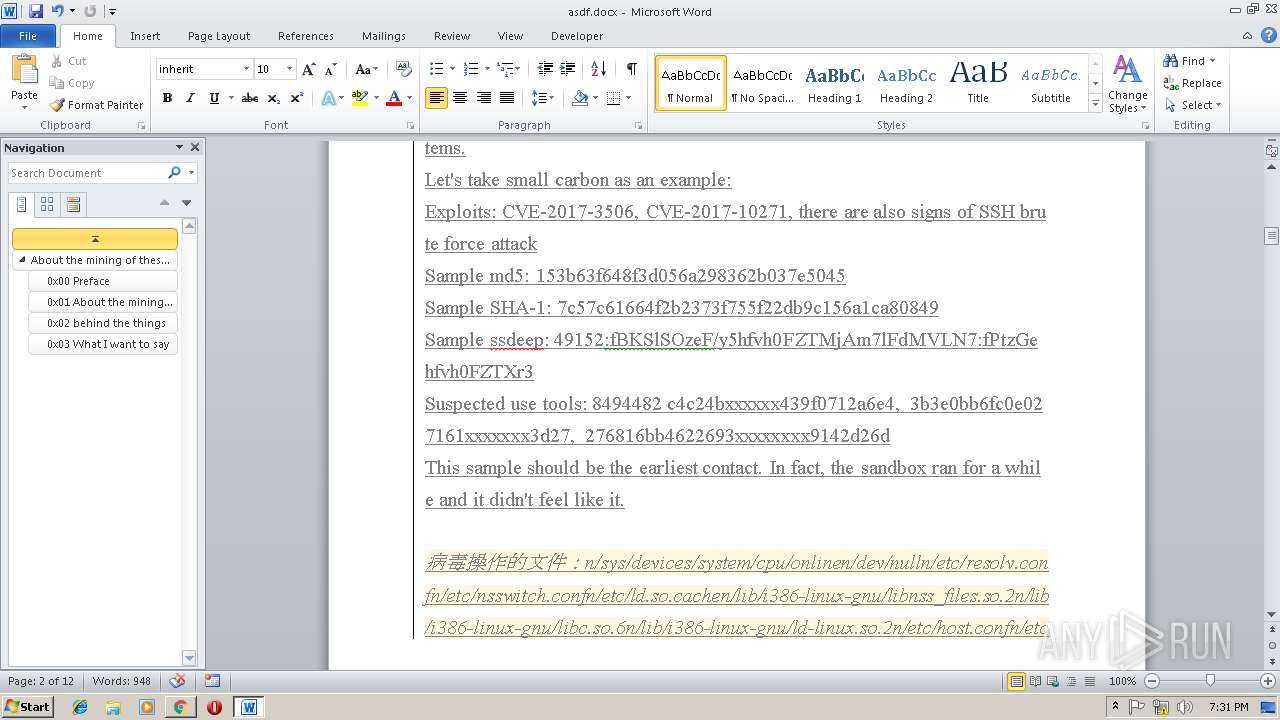The image size is (1280, 720).
Task: Click the Copy command
Action: [x=72, y=83]
